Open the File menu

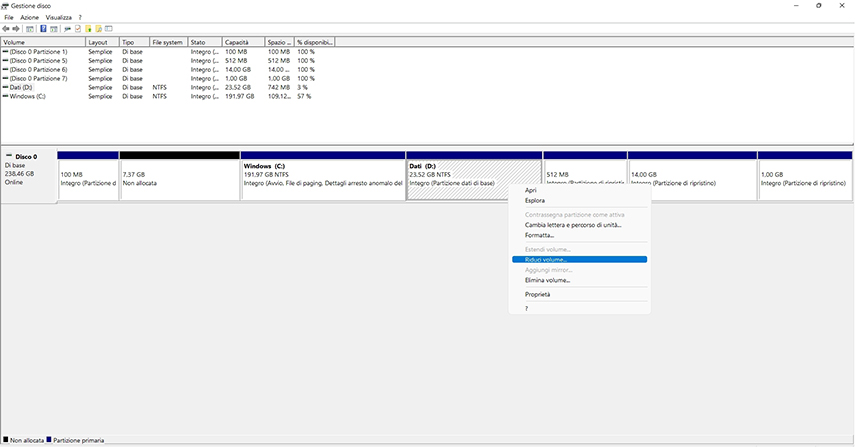(9, 18)
